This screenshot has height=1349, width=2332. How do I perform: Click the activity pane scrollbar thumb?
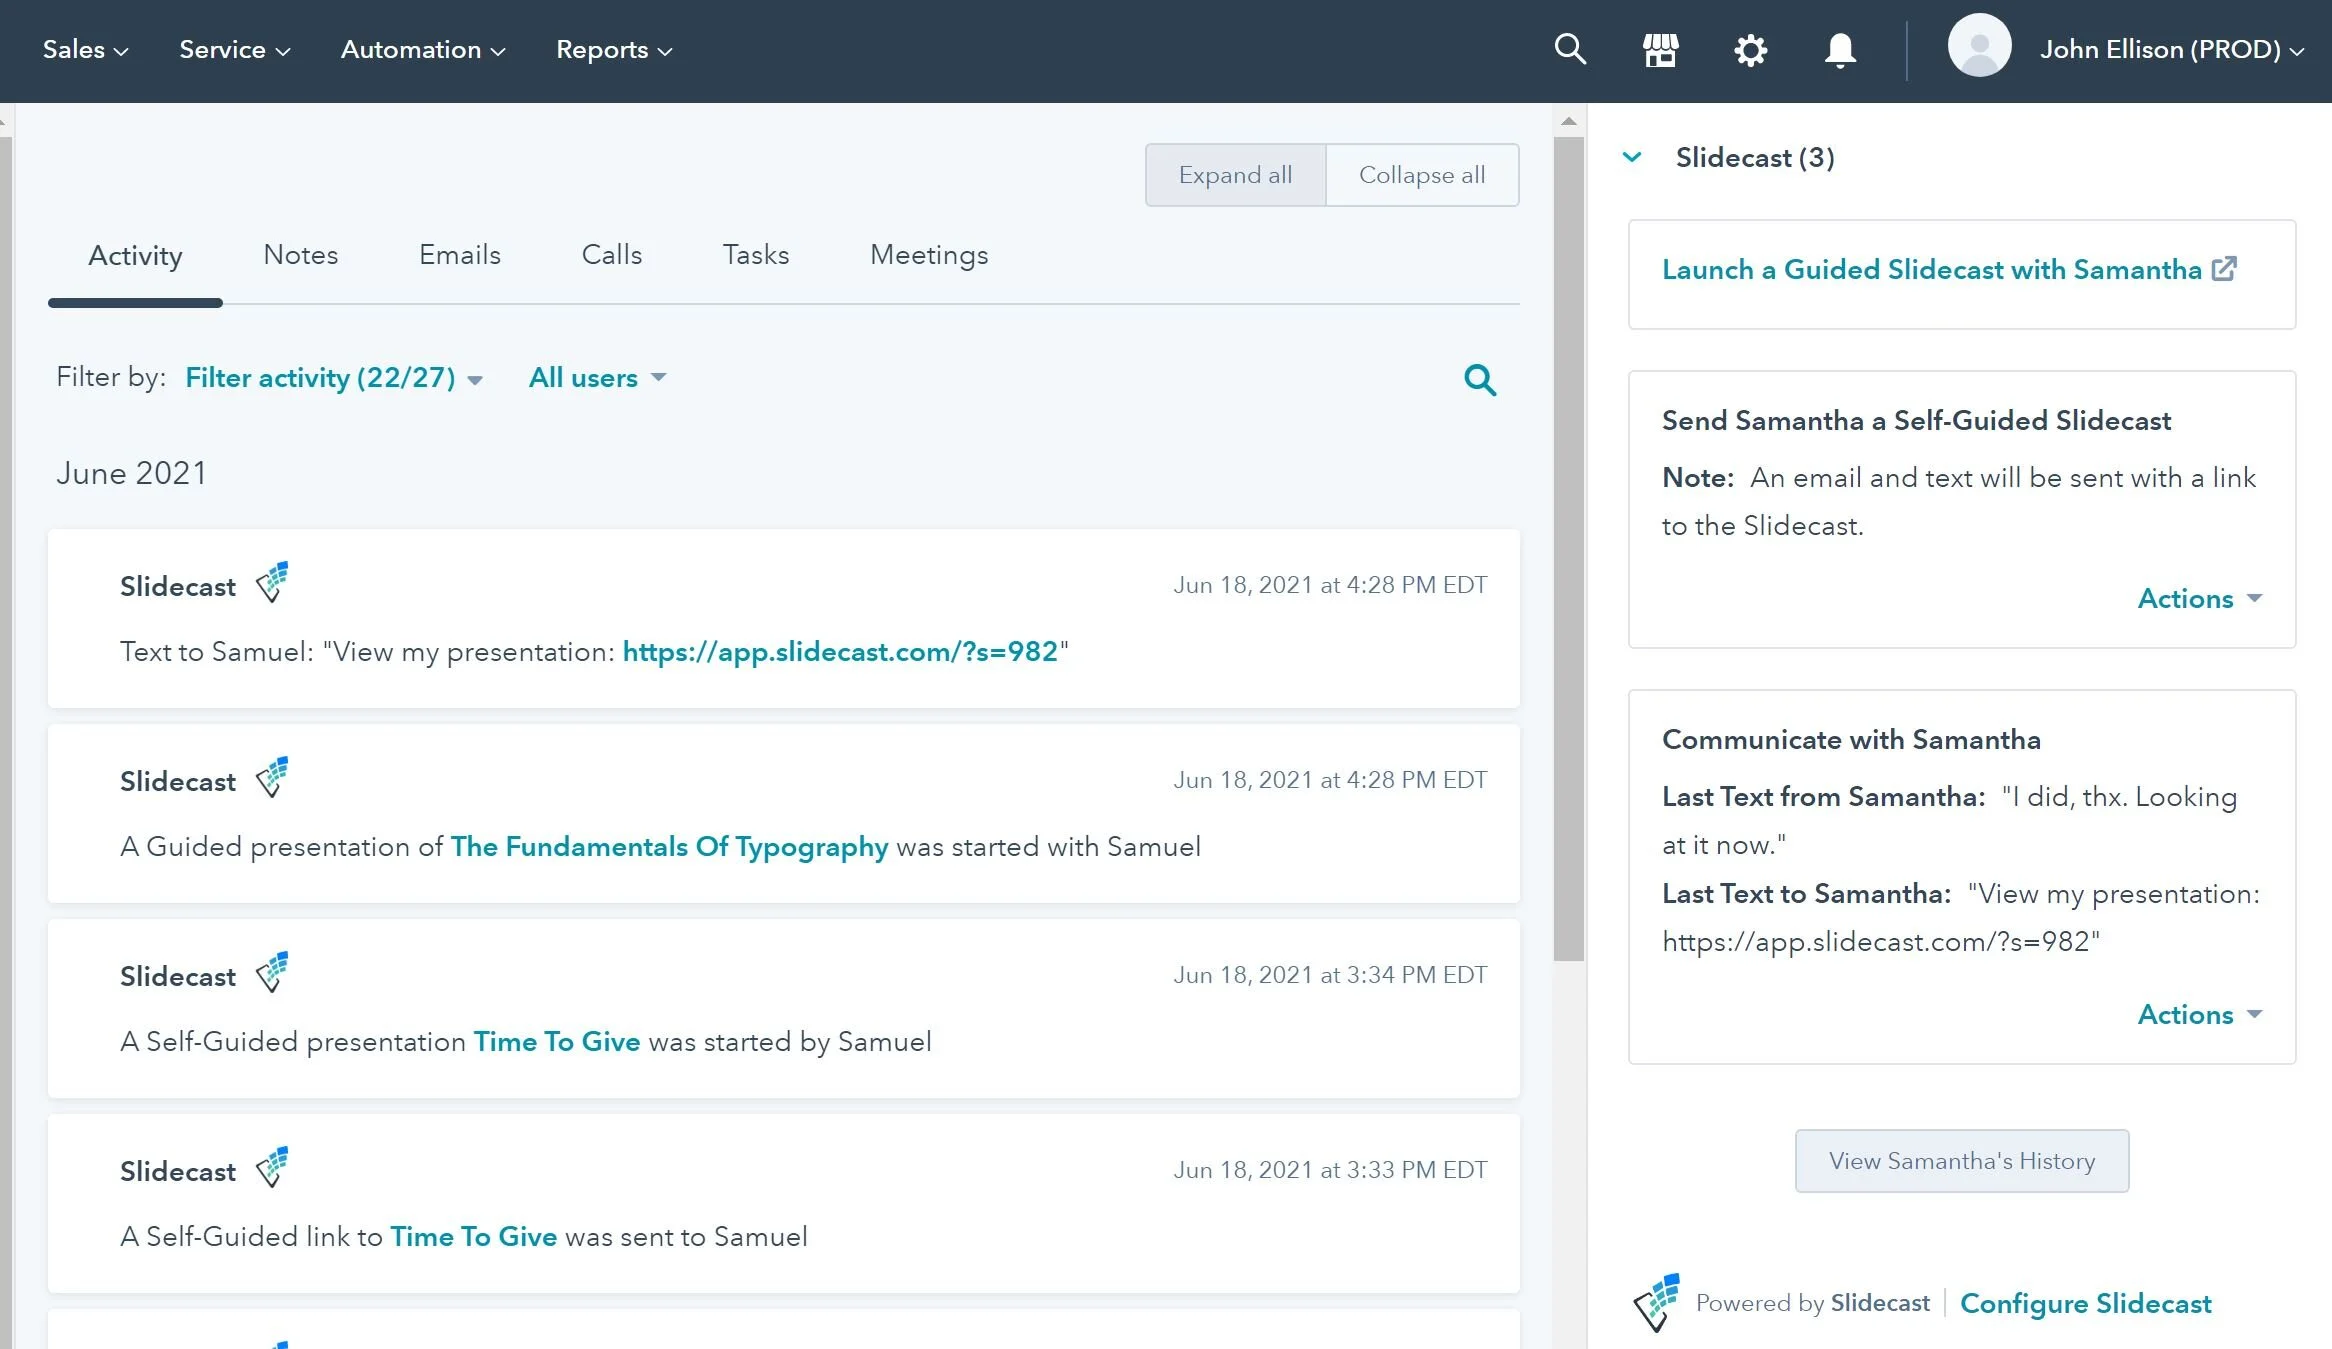pyautogui.click(x=1569, y=548)
